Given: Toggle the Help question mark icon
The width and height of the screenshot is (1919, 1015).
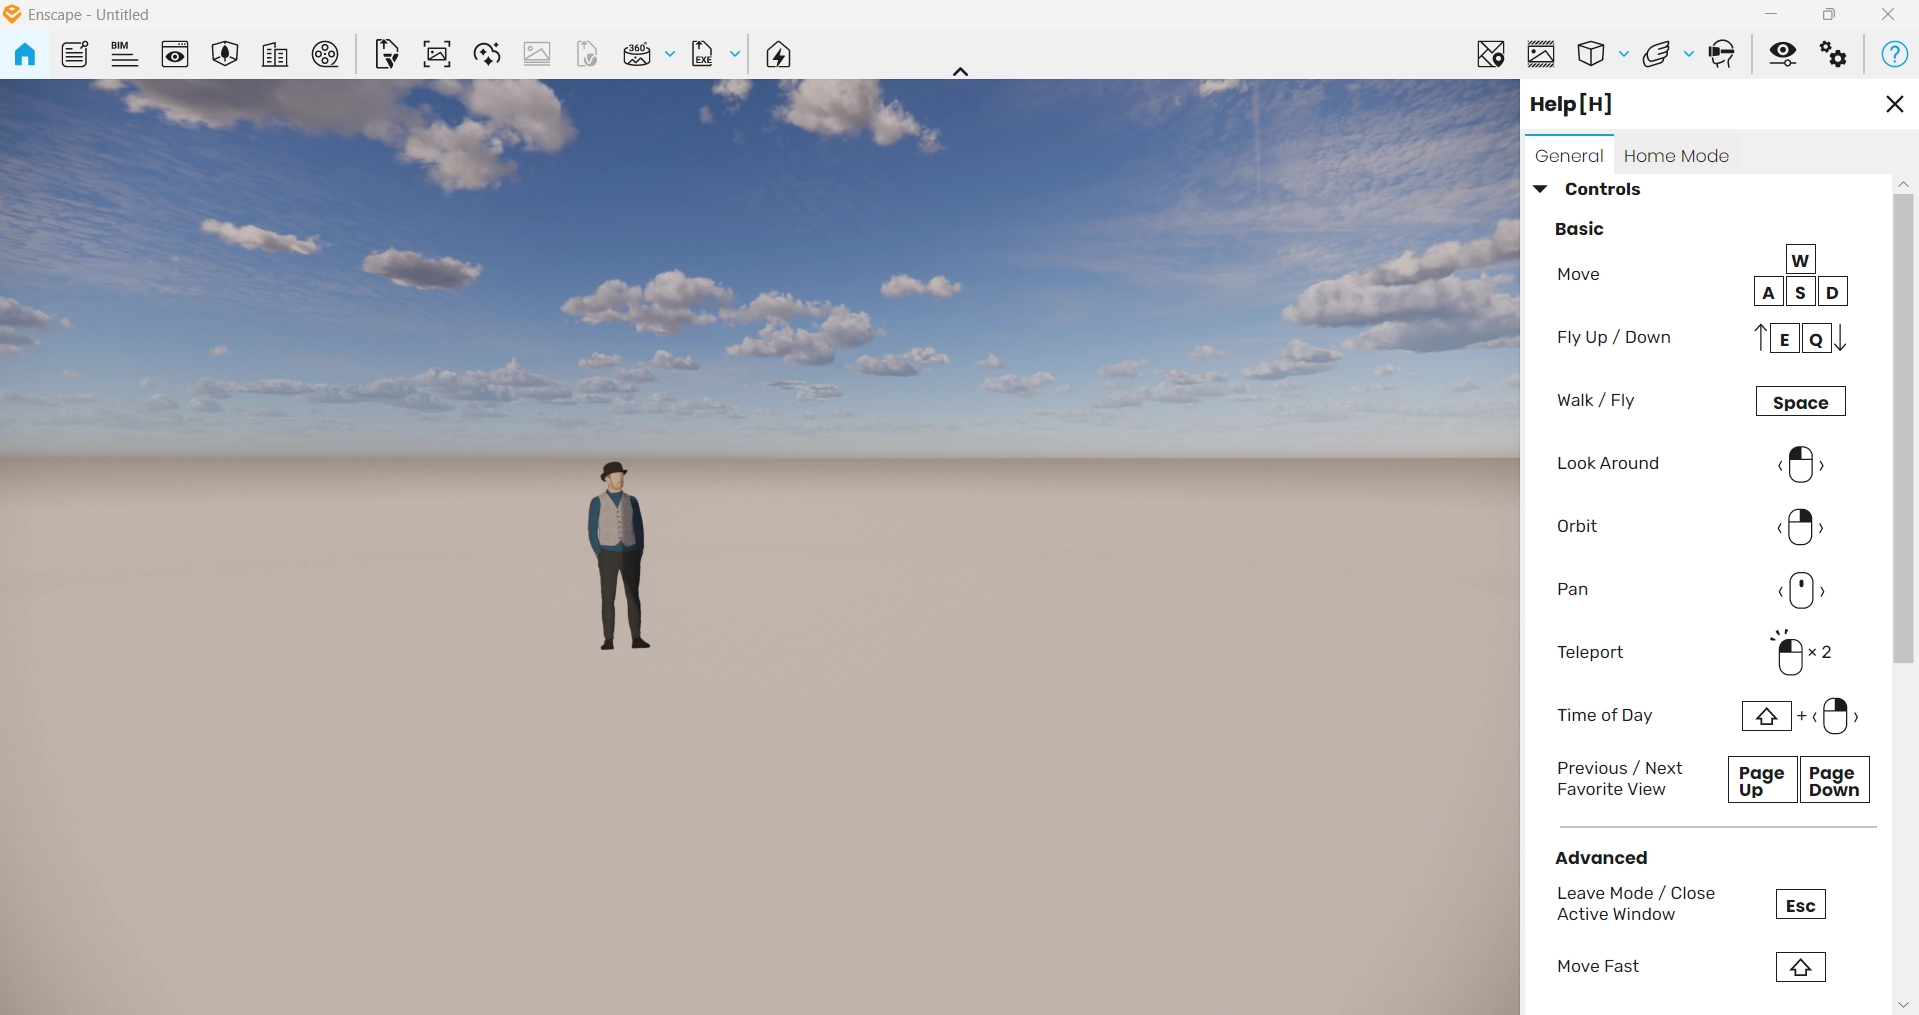Looking at the screenshot, I should 1895,54.
